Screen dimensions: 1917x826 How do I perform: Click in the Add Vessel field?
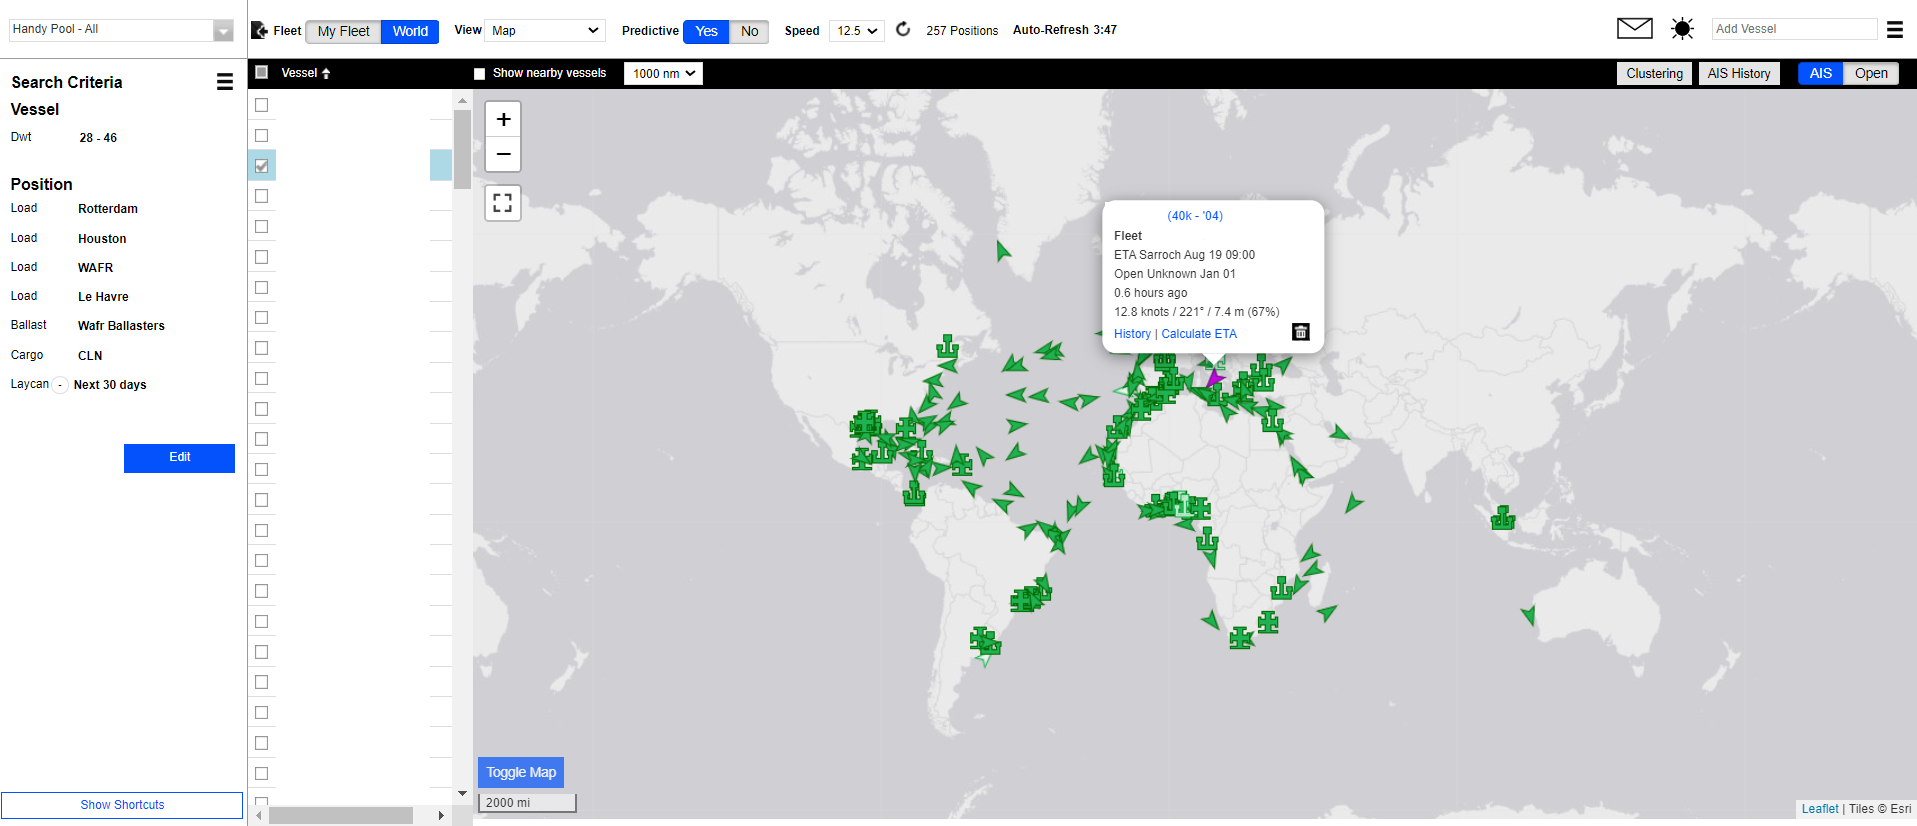(1793, 29)
